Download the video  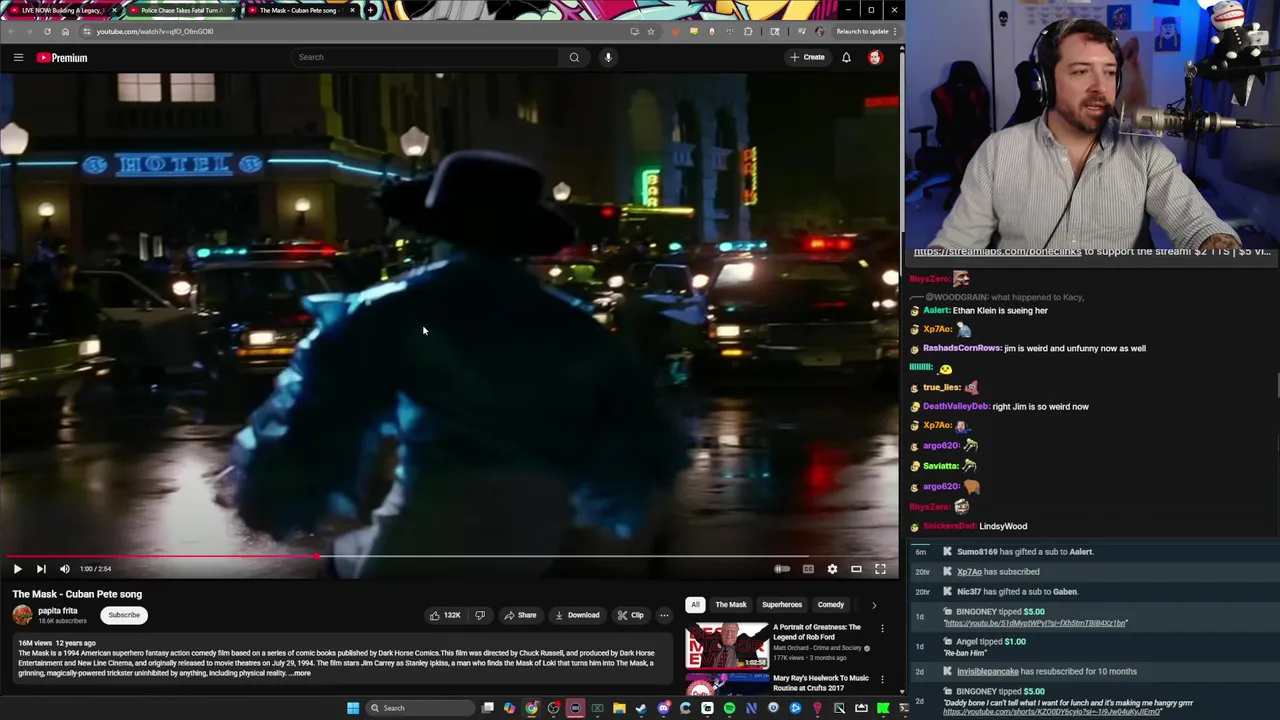point(577,615)
